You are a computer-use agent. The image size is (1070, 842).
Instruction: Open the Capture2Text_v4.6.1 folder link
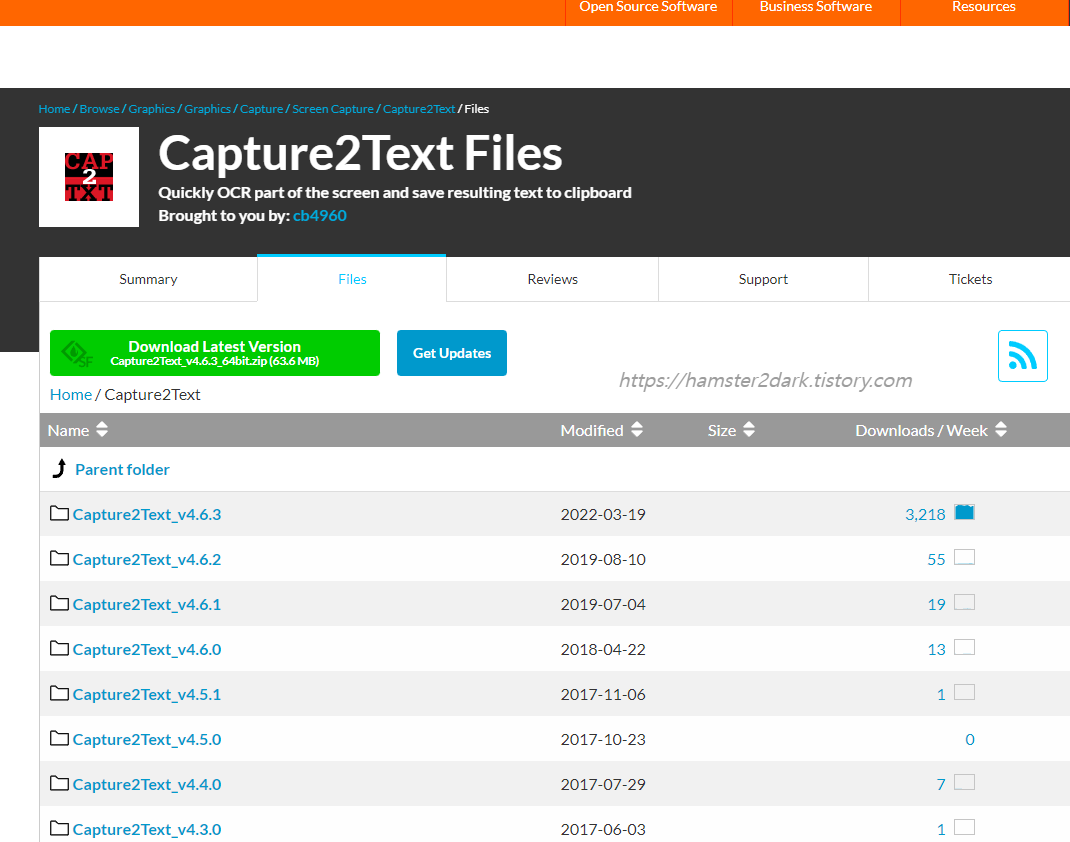[147, 605]
